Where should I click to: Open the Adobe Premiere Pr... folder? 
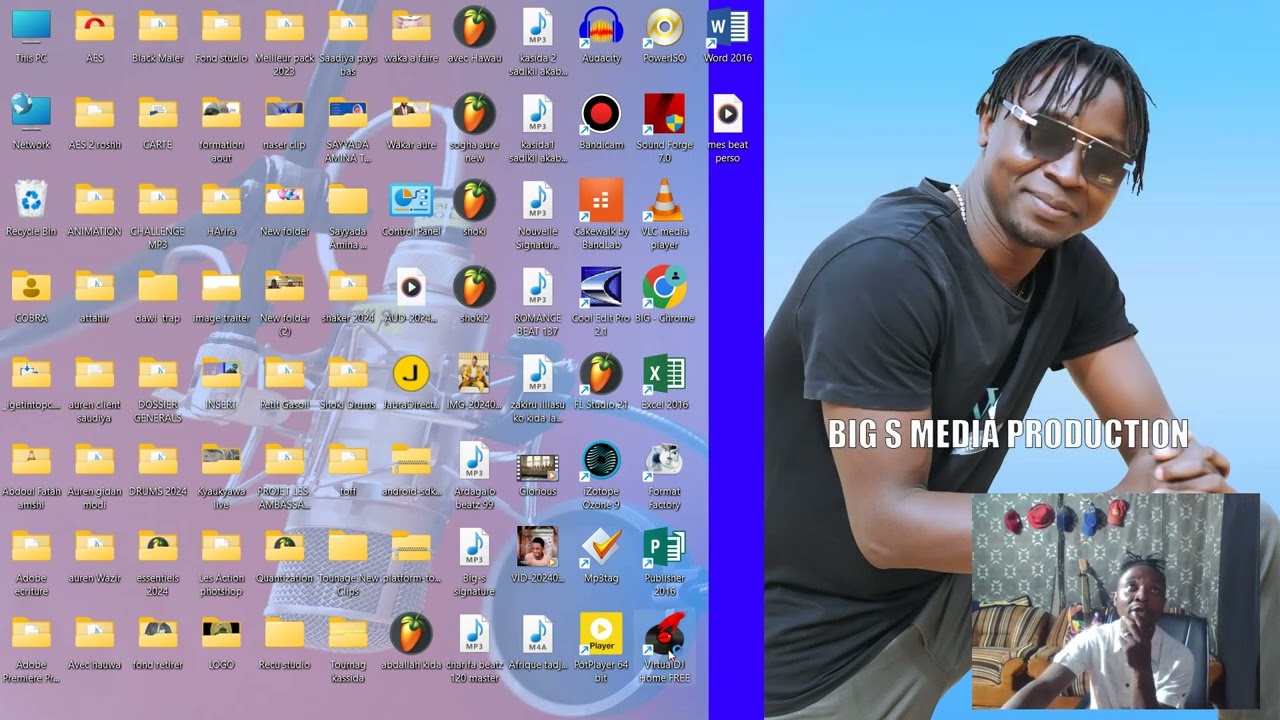pos(32,634)
